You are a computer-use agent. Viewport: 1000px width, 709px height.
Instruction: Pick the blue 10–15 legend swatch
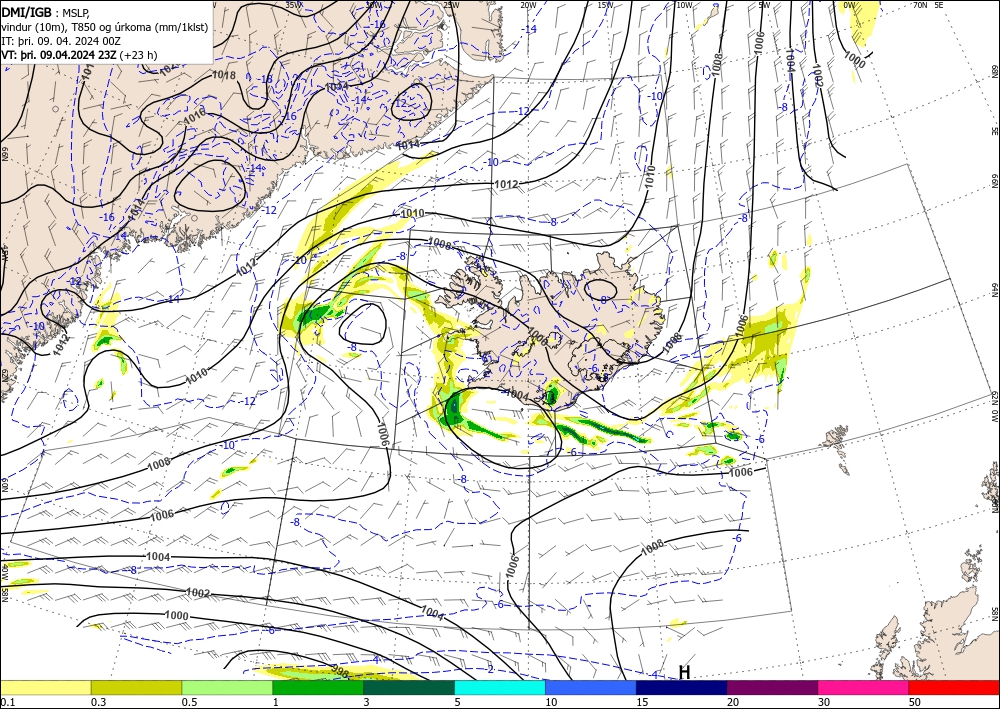(x=591, y=687)
